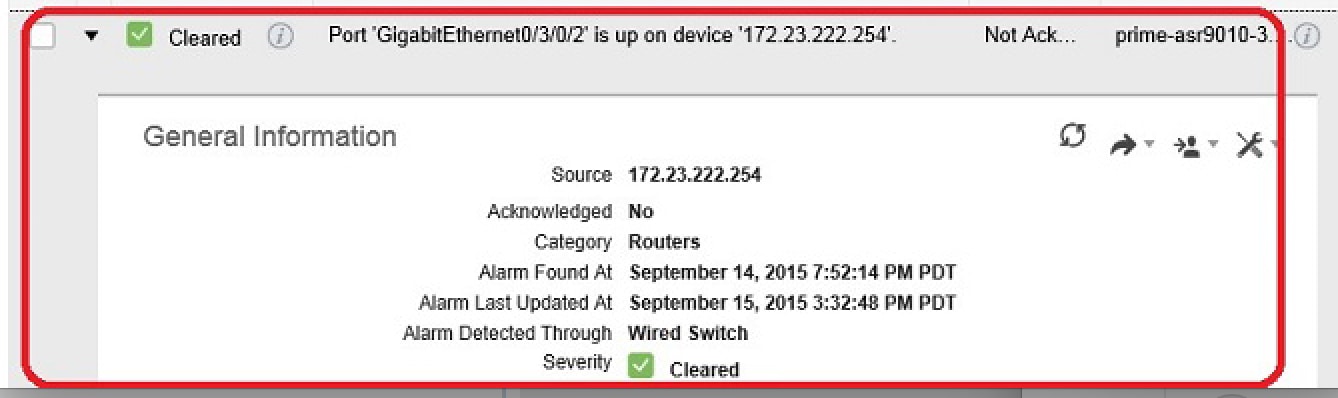The width and height of the screenshot is (1338, 398).
Task: Click the assign user icon
Action: [1187, 147]
